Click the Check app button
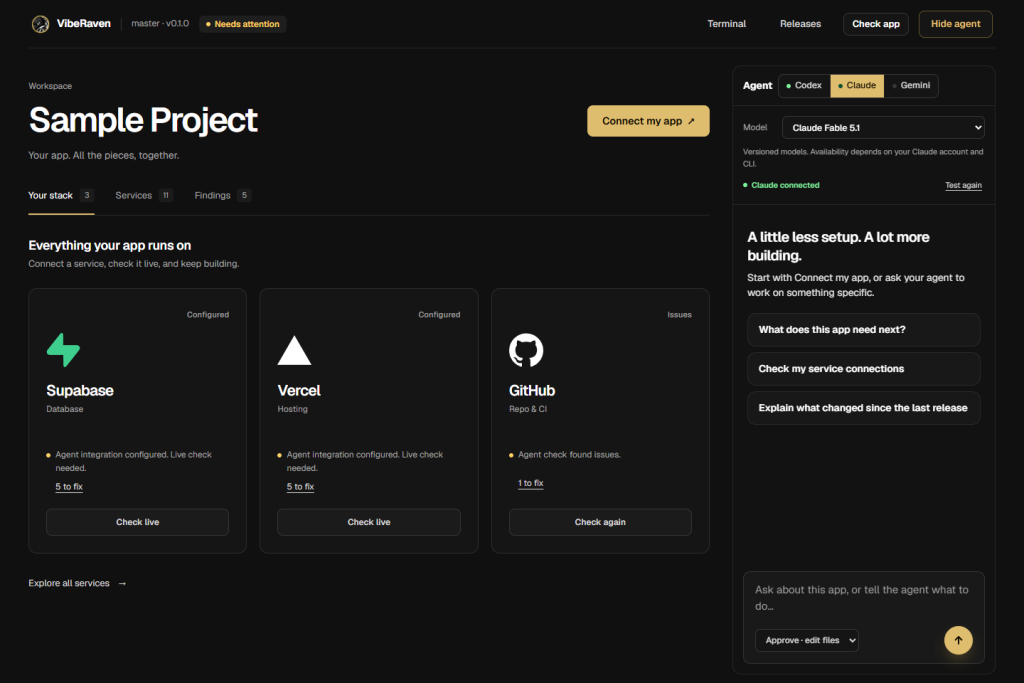 [x=876, y=24]
